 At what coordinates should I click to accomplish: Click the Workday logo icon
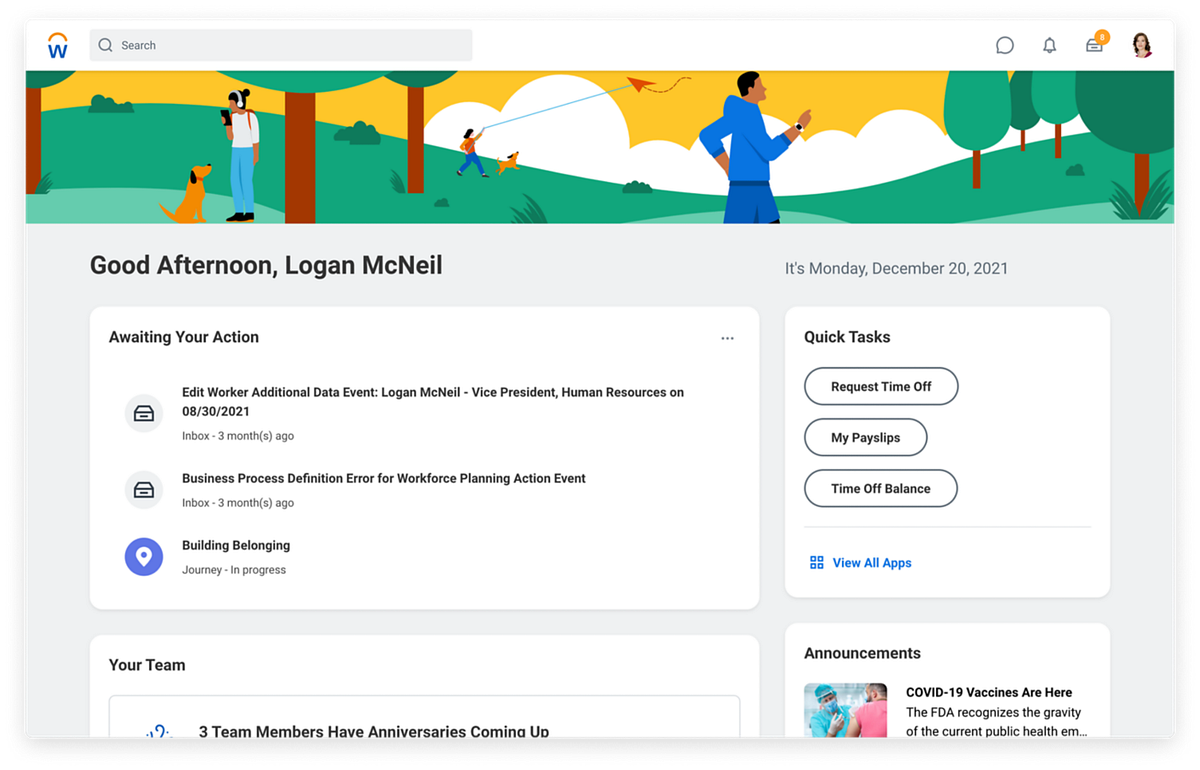pyautogui.click(x=57, y=44)
